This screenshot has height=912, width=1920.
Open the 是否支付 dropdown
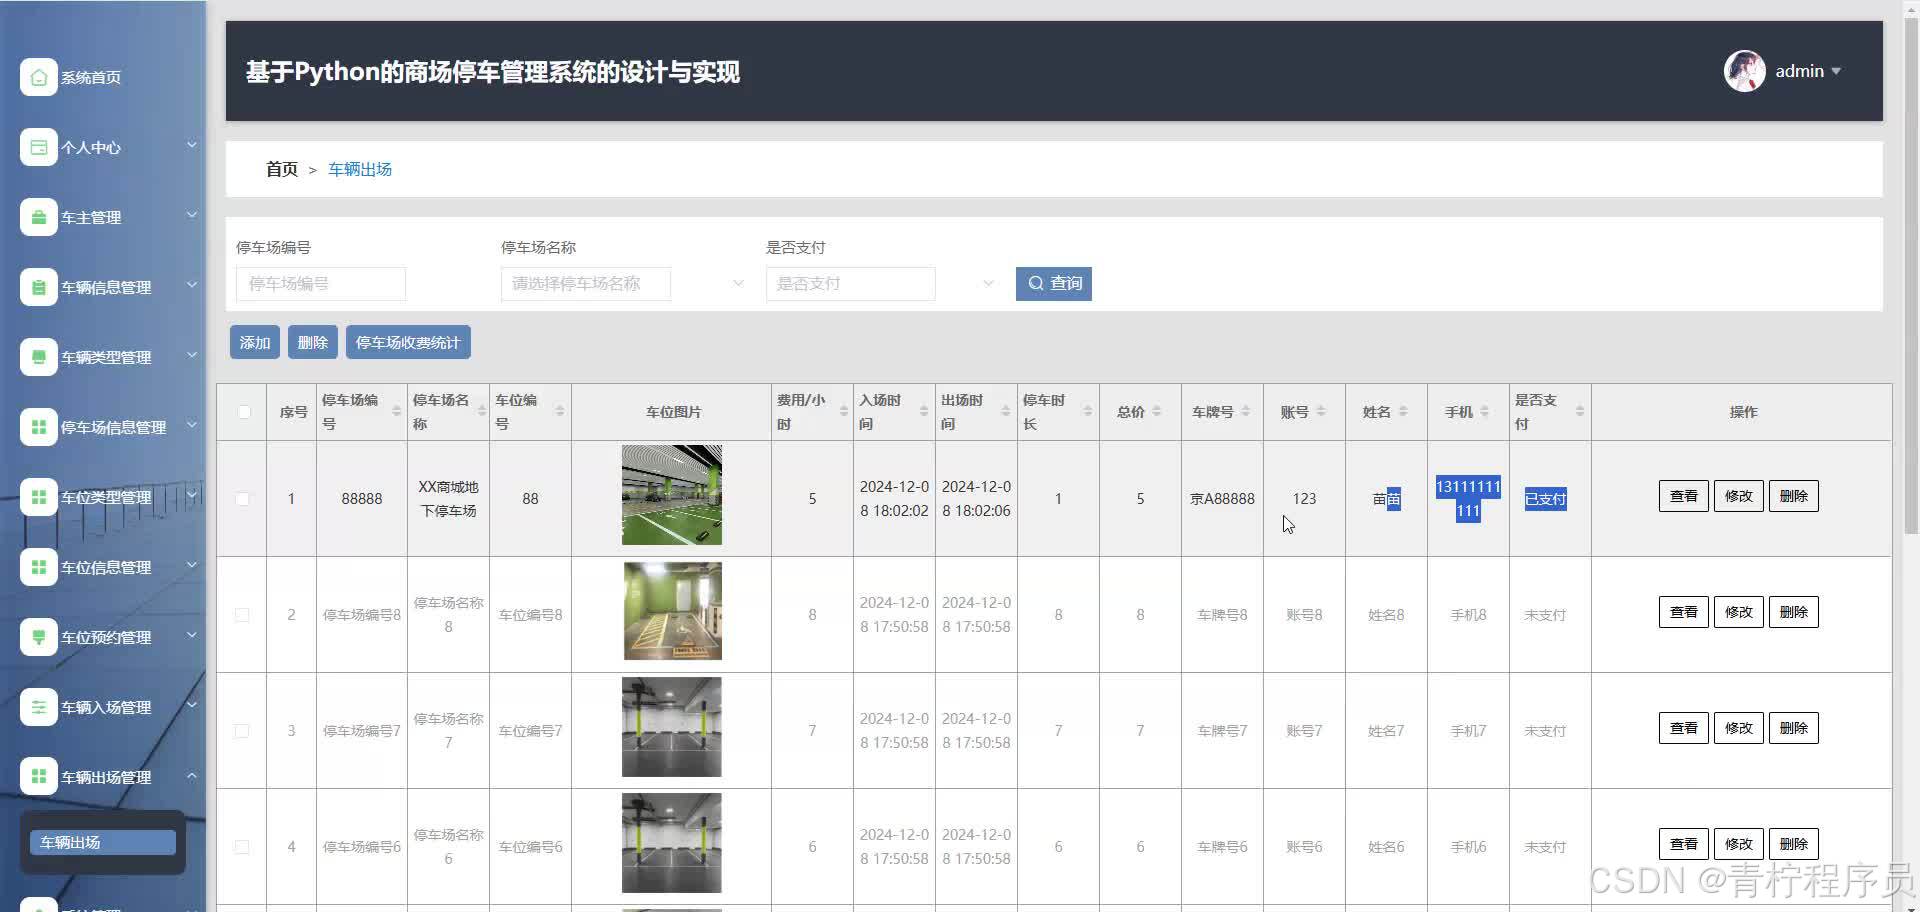pyautogui.click(x=880, y=284)
